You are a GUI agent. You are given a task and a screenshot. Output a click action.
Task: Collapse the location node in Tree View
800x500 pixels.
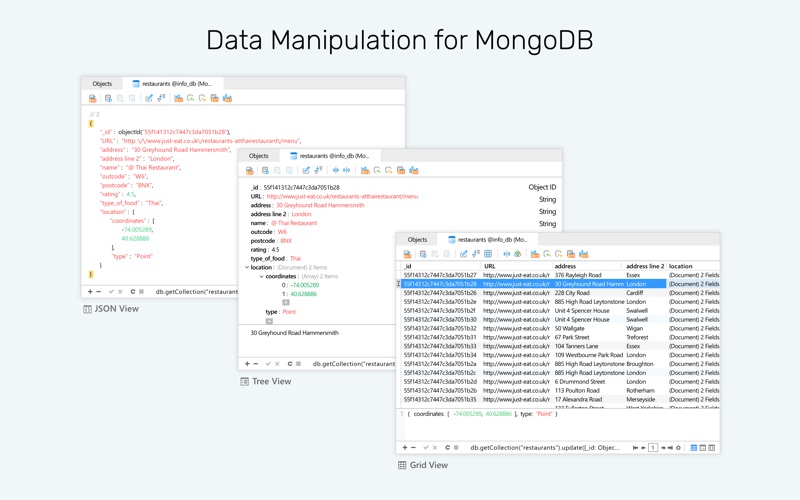coord(247,267)
